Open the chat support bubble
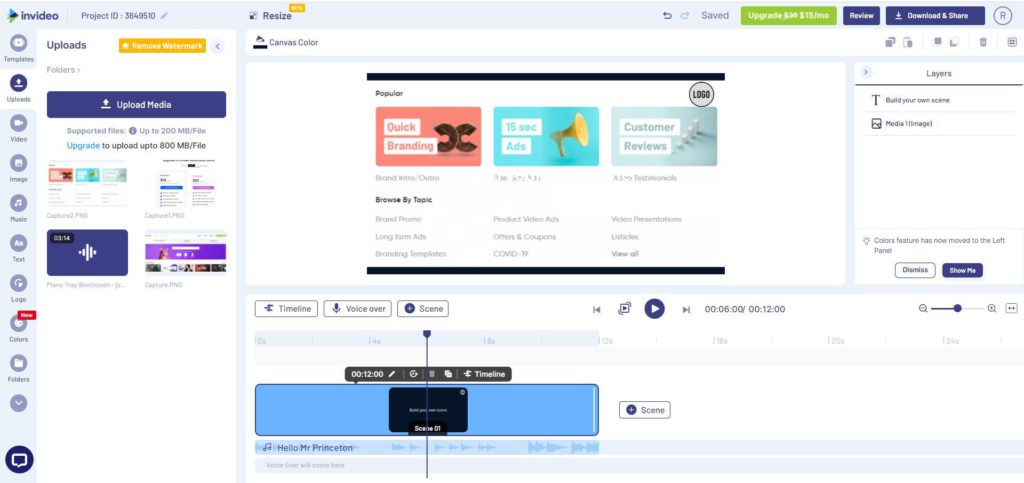Screen dimensions: 1024x483 pyautogui.click(x=19, y=460)
